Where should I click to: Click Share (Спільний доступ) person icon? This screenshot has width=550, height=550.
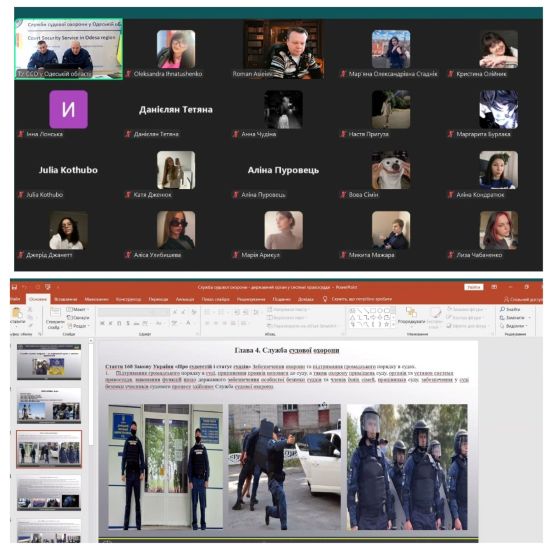click(x=506, y=299)
